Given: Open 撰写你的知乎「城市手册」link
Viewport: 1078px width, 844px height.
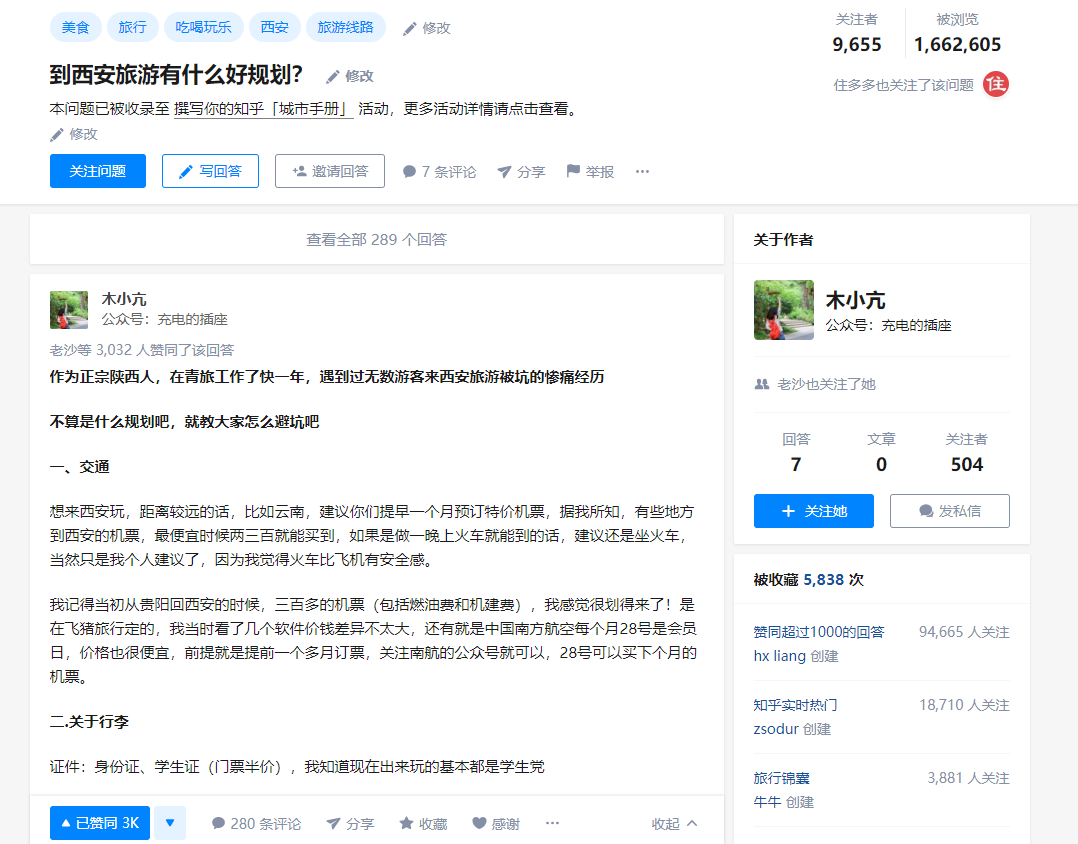Looking at the screenshot, I should click(263, 109).
